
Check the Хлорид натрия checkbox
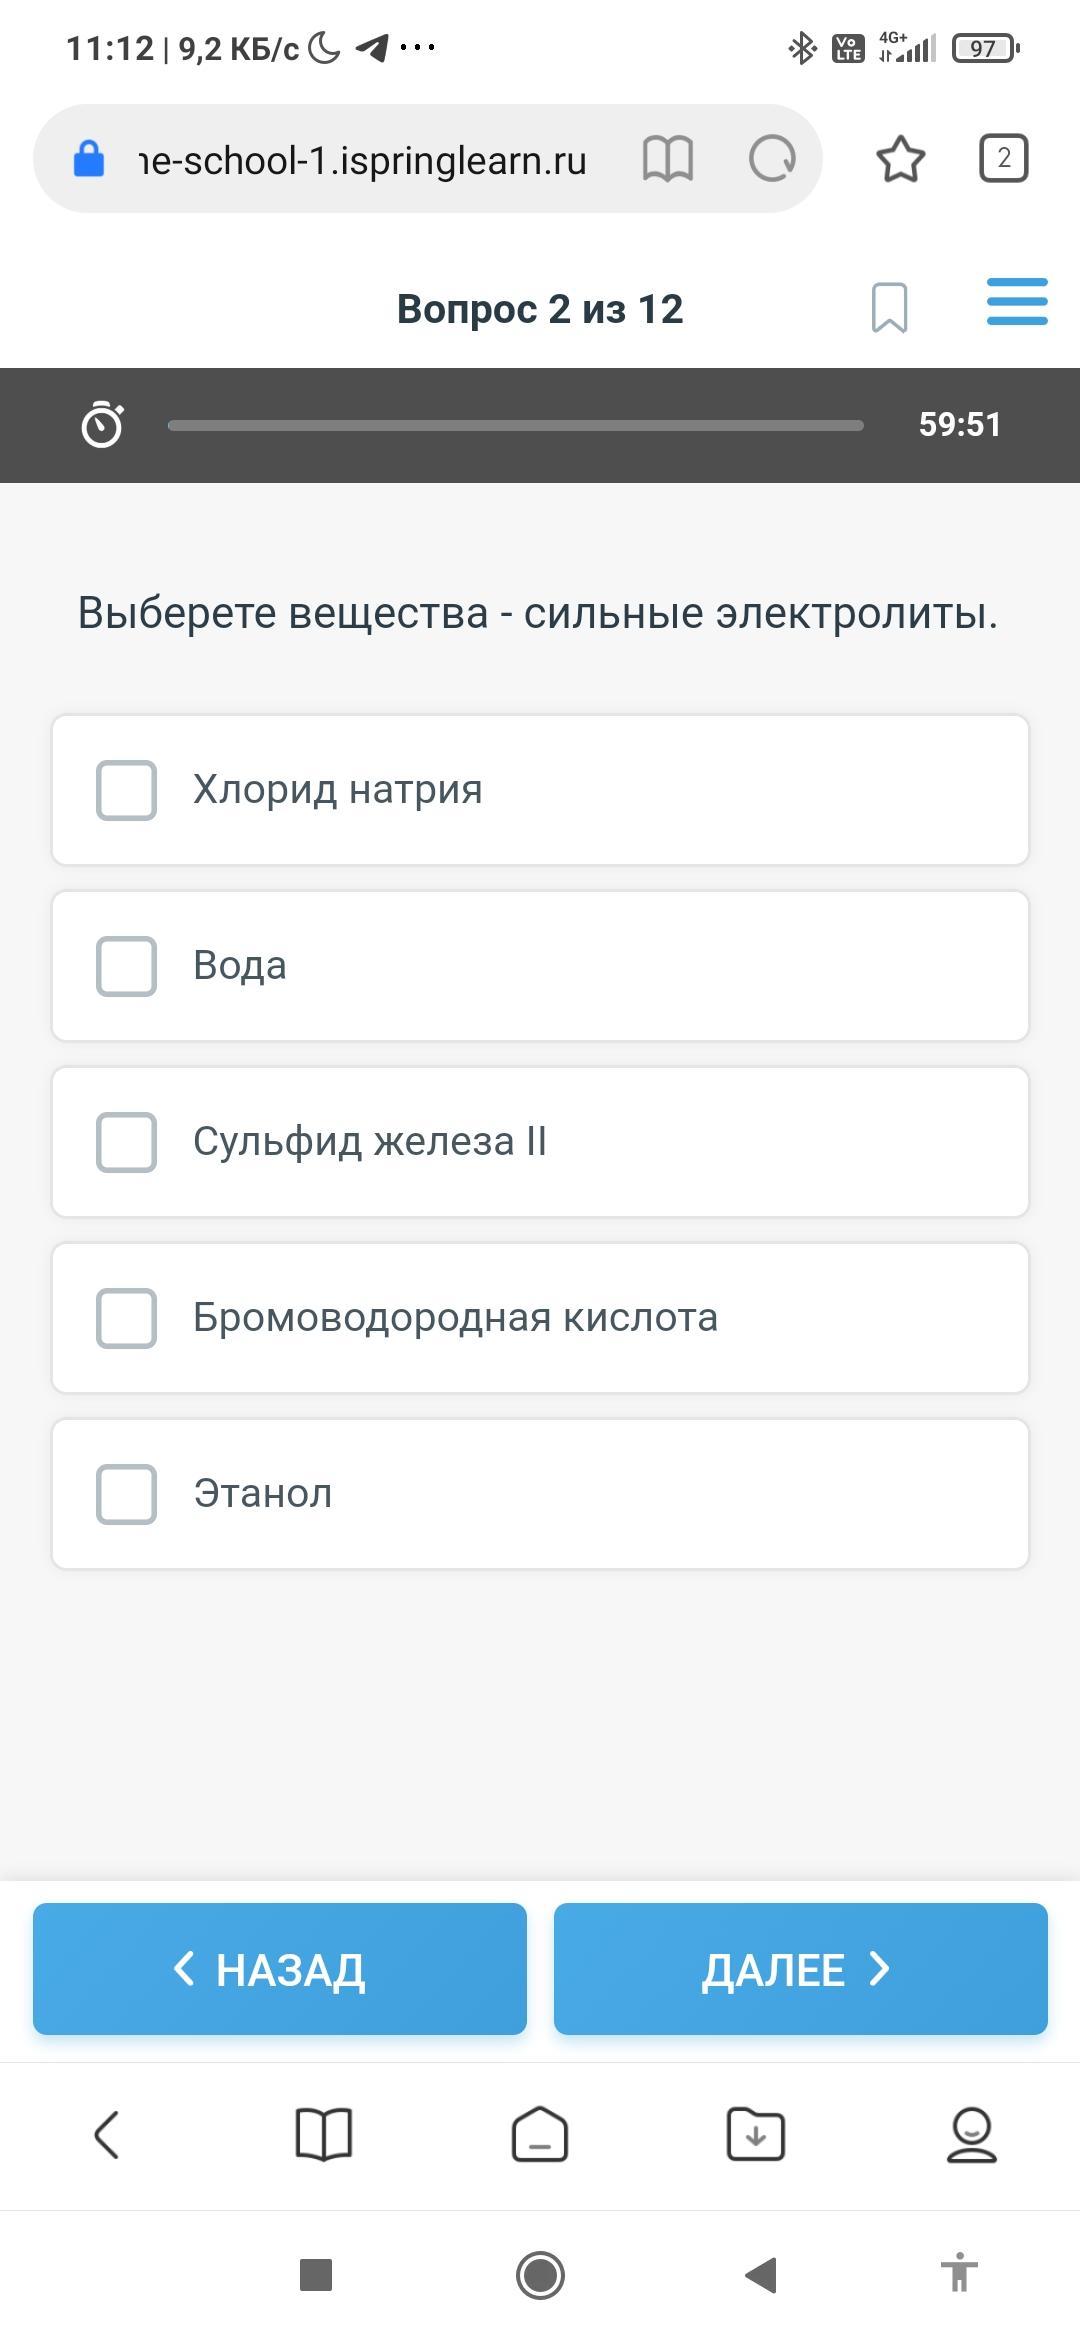coord(126,790)
